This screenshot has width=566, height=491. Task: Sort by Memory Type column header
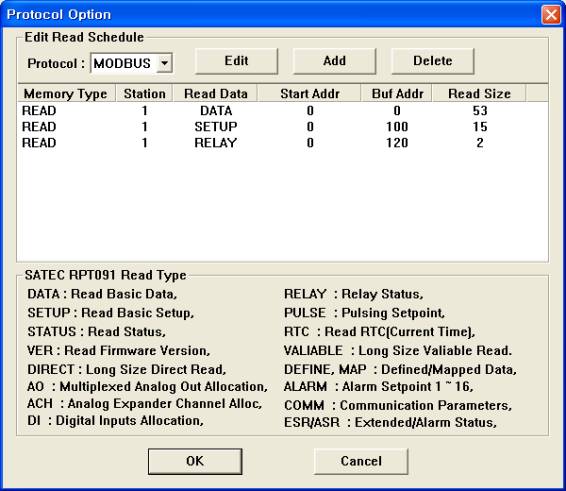66,94
